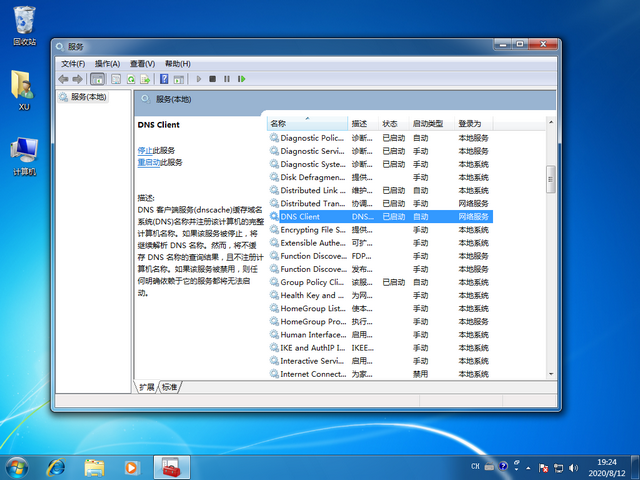The width and height of the screenshot is (640, 480).
Task: Select the Distributed Tran... service row
Action: (380, 203)
